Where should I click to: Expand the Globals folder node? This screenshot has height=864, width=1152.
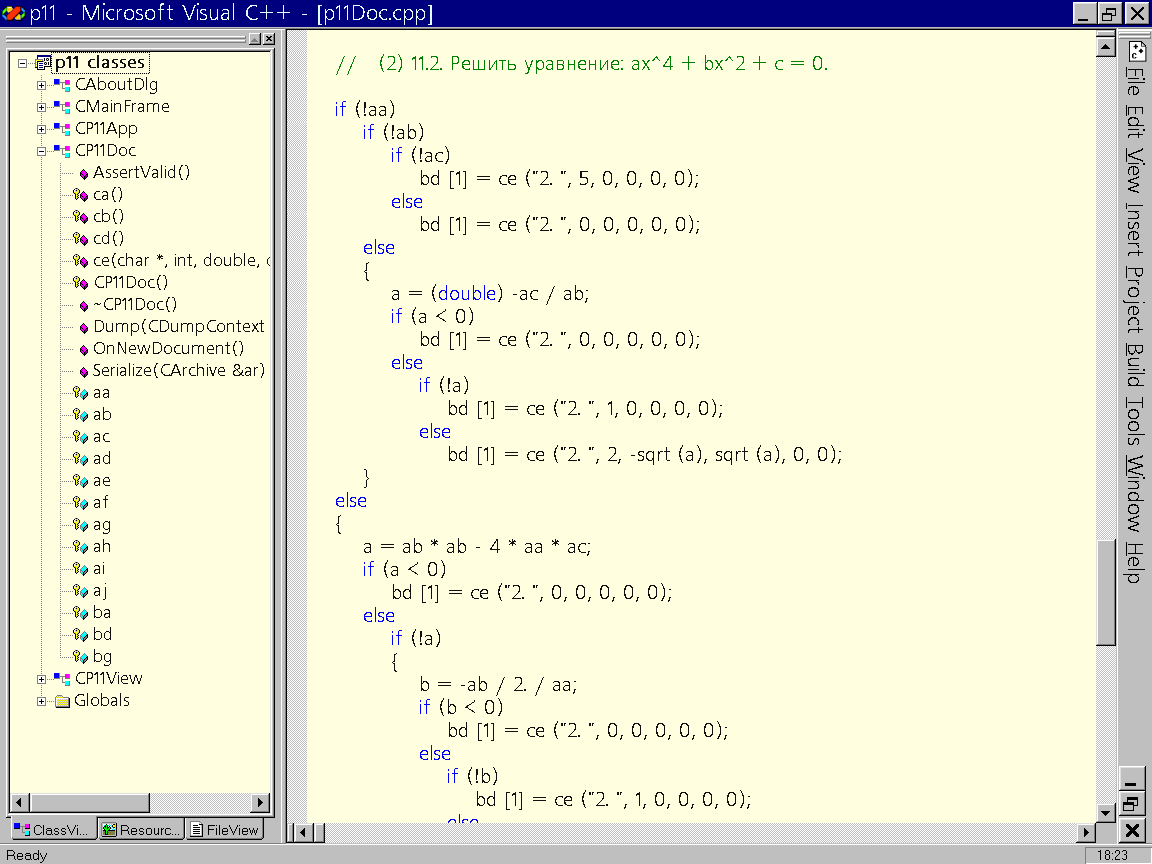[x=42, y=701]
